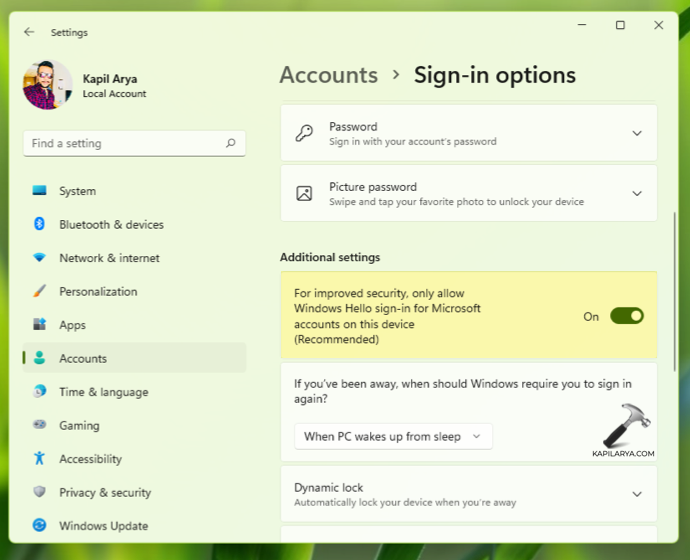
Task: Open Privacy & security settings
Action: 134,492
